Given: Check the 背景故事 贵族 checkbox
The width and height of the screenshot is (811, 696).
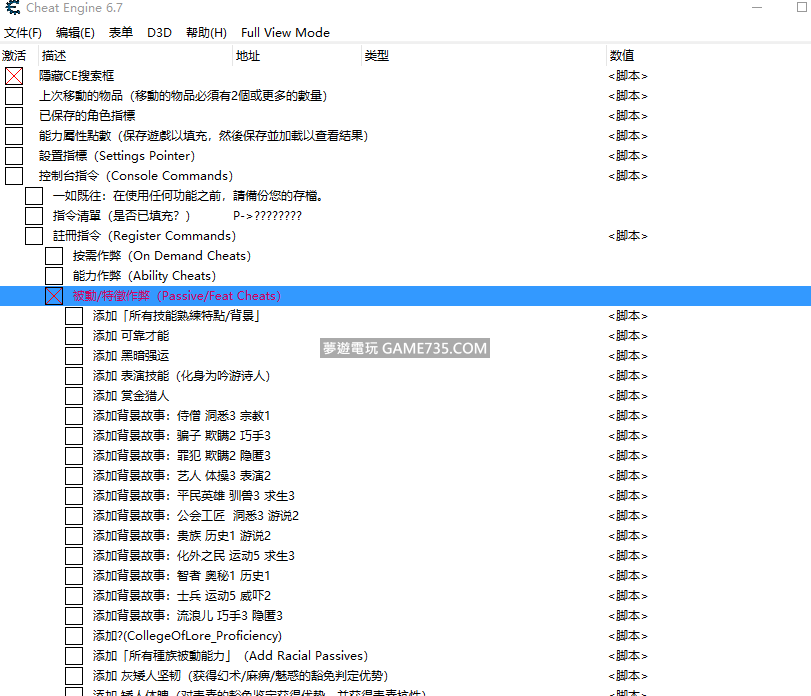Looking at the screenshot, I should tap(74, 536).
